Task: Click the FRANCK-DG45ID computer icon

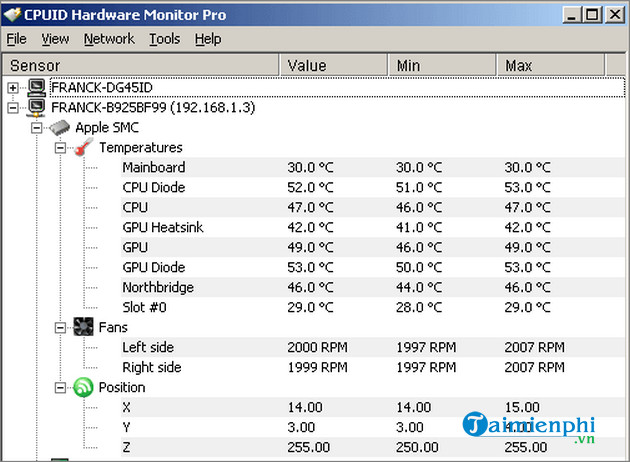Action: coord(37,87)
